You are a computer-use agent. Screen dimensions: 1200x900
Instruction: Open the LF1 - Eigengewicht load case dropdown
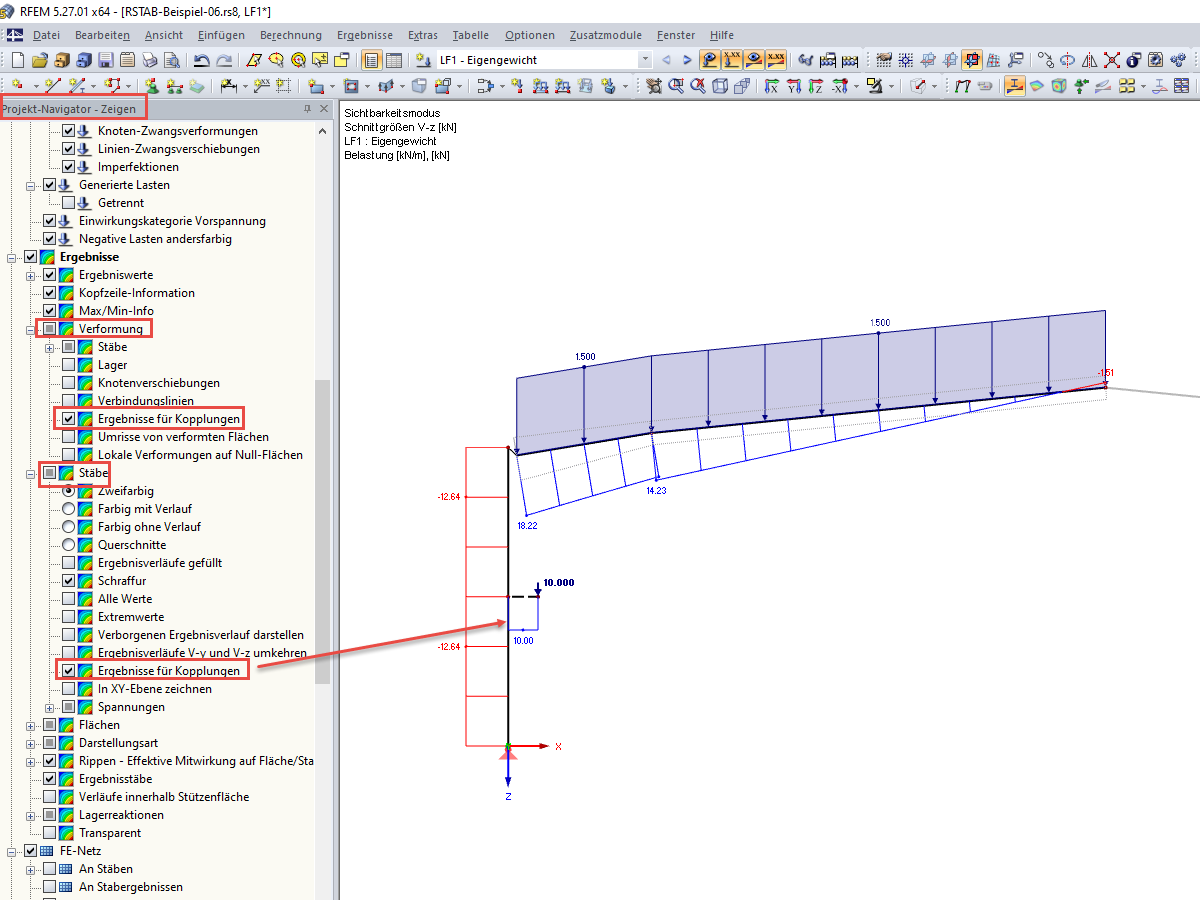click(645, 60)
